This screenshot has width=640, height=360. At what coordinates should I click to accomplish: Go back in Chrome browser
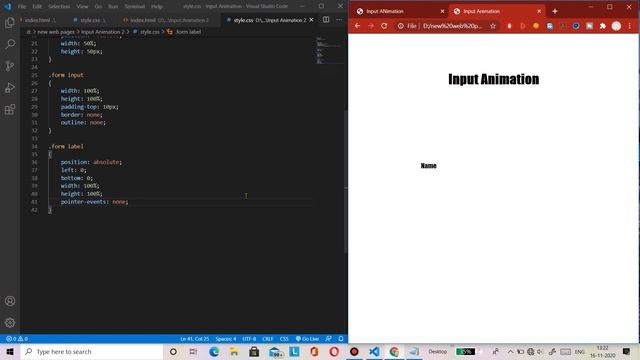[358, 26]
